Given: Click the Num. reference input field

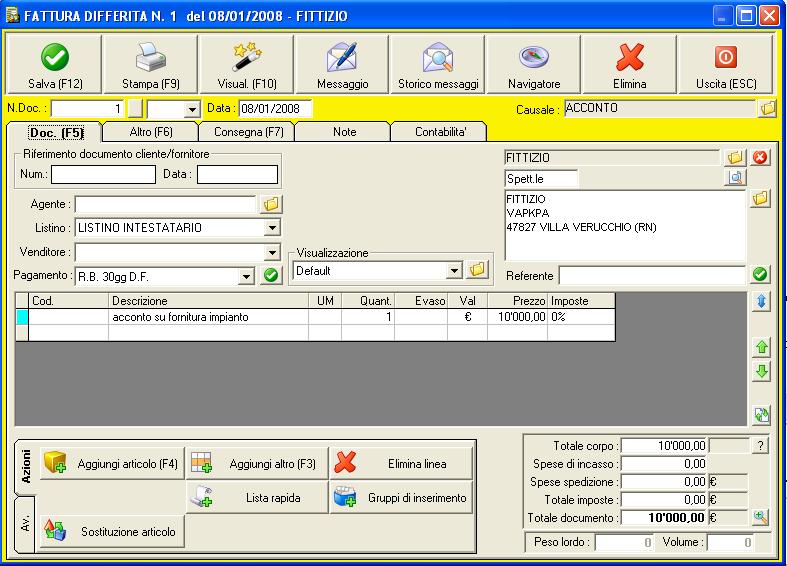Looking at the screenshot, I should coord(103,175).
